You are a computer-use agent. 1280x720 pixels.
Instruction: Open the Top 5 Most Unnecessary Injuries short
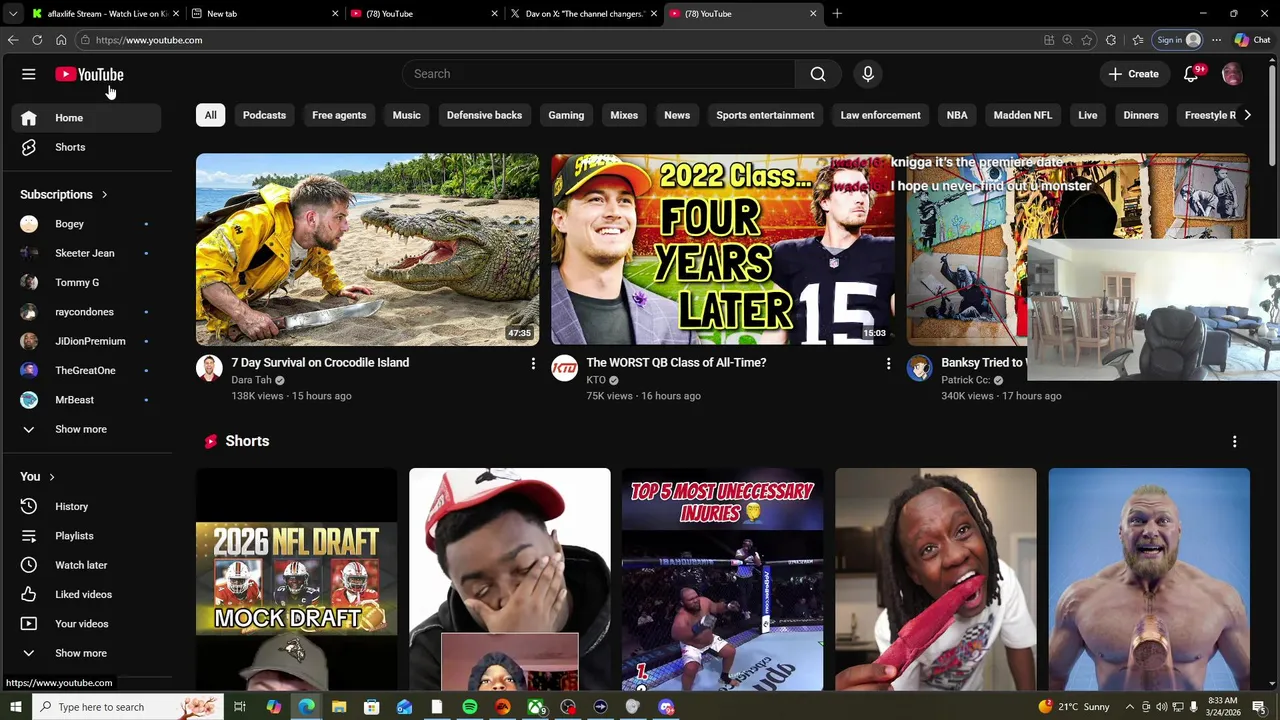(722, 579)
